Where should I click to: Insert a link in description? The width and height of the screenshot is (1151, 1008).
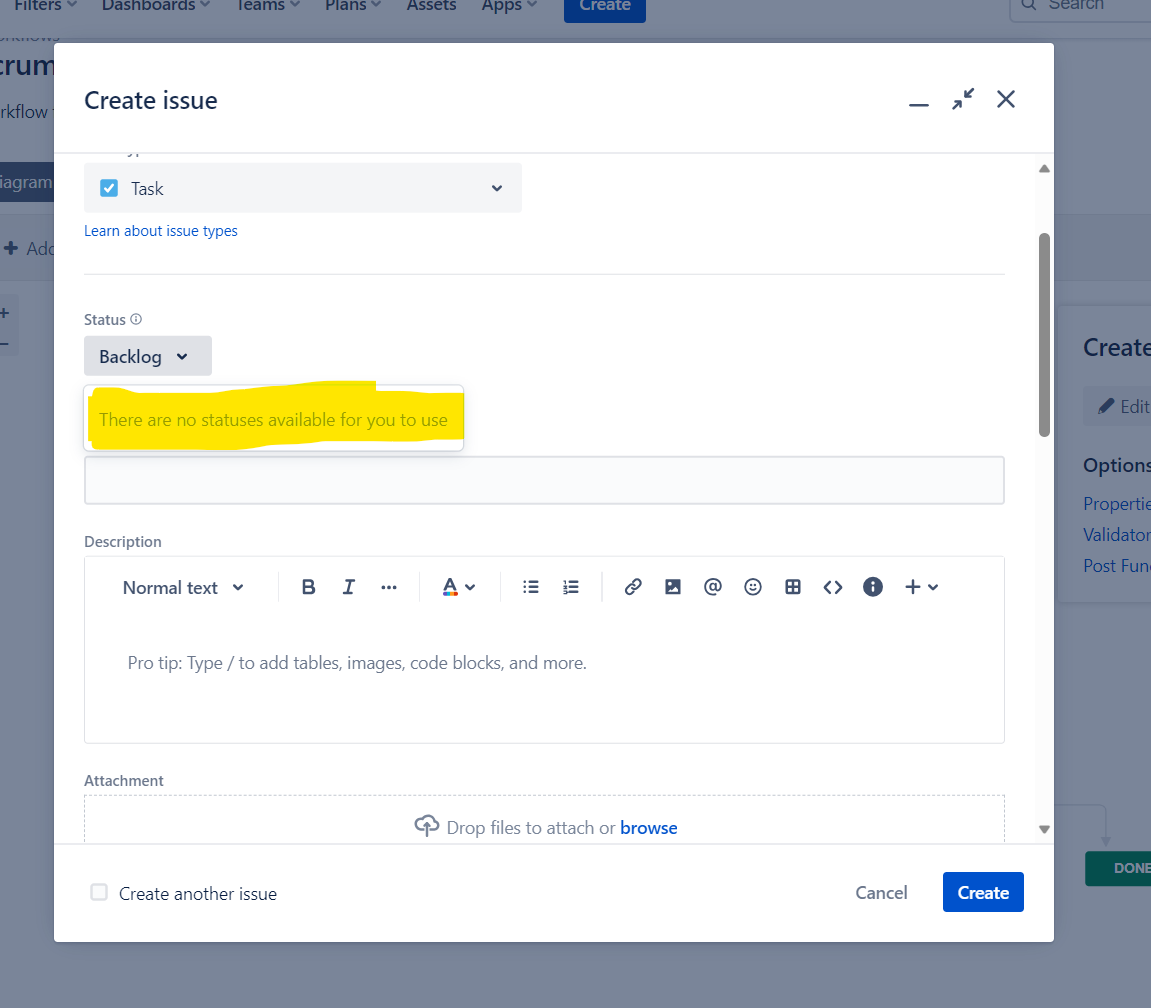(633, 587)
